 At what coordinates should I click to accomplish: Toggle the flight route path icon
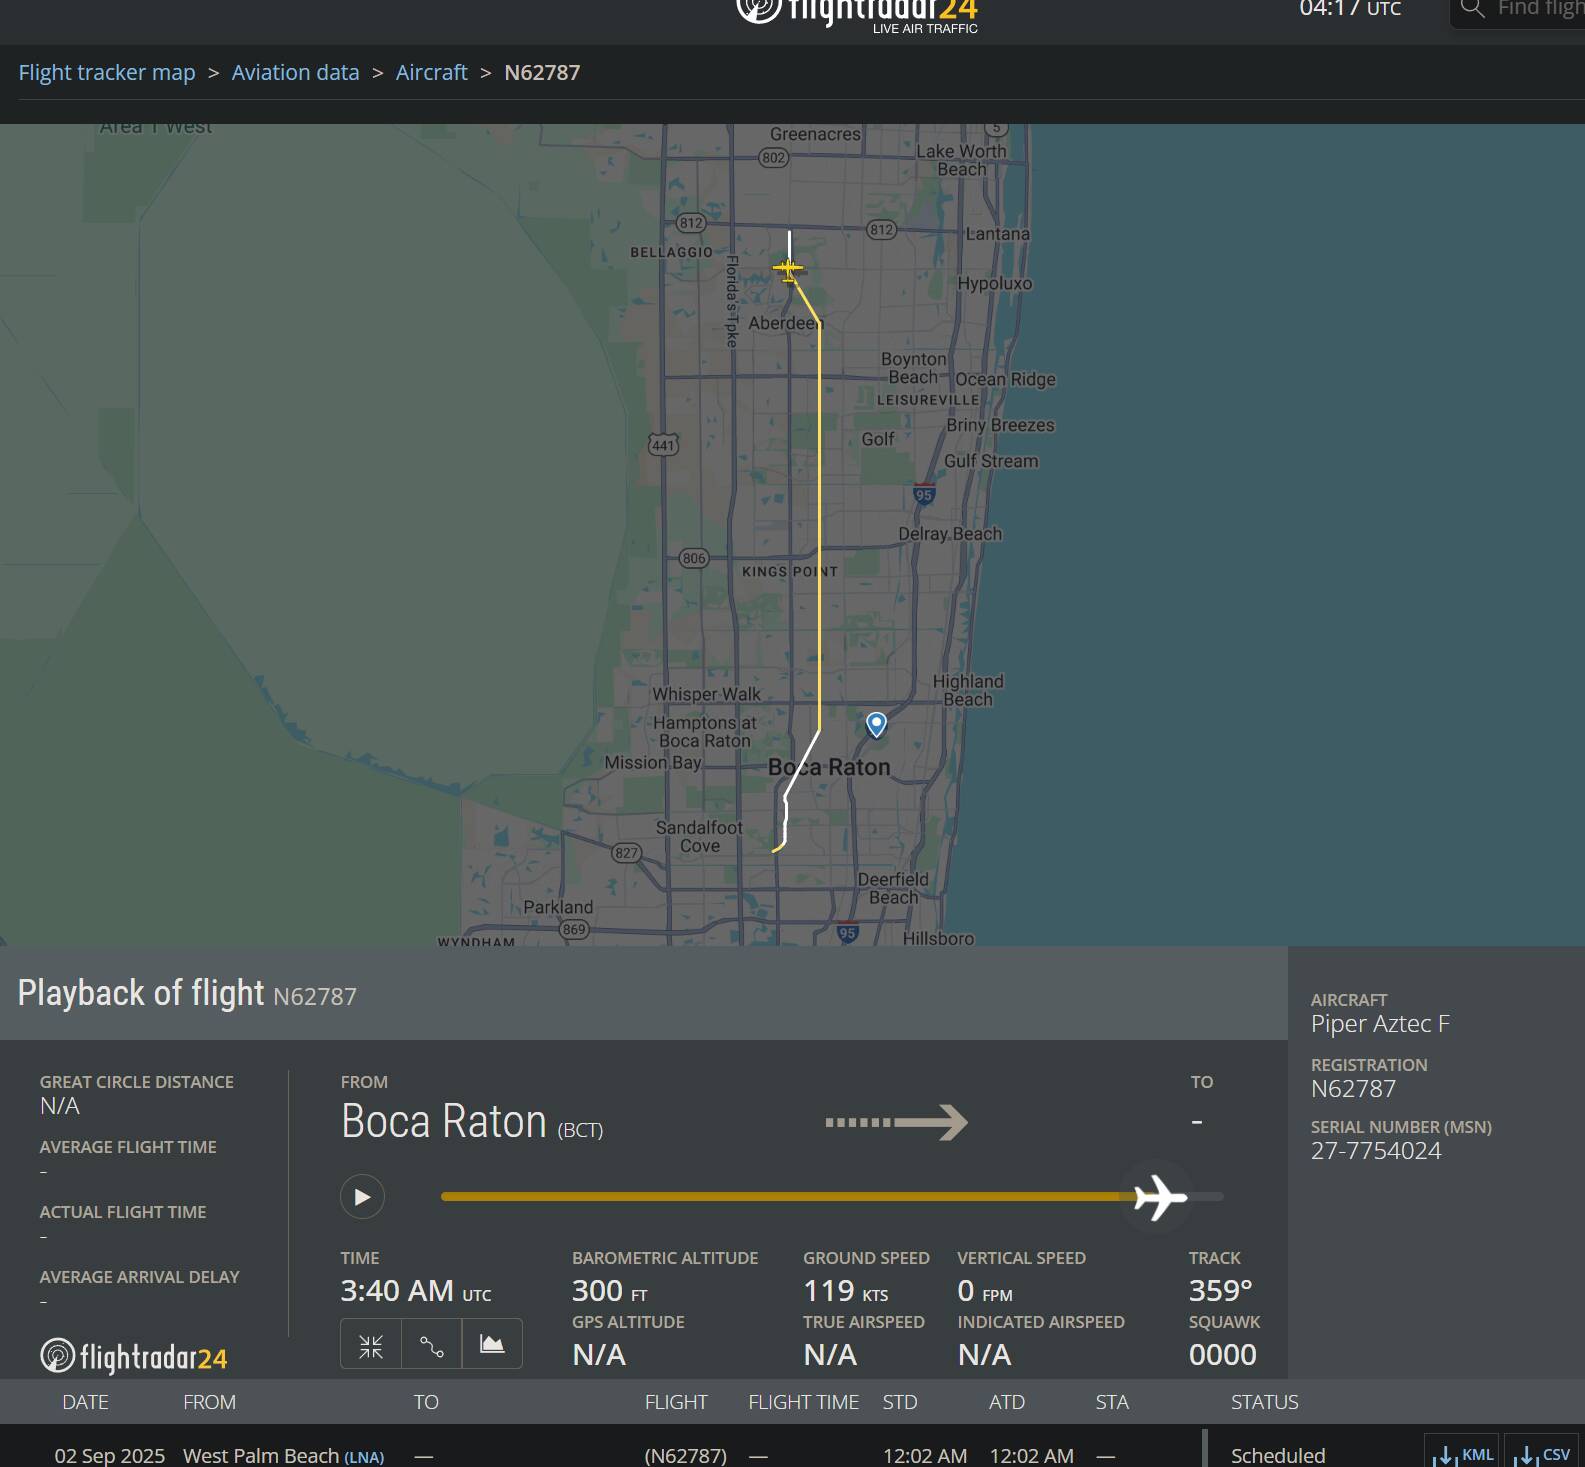pos(432,1346)
